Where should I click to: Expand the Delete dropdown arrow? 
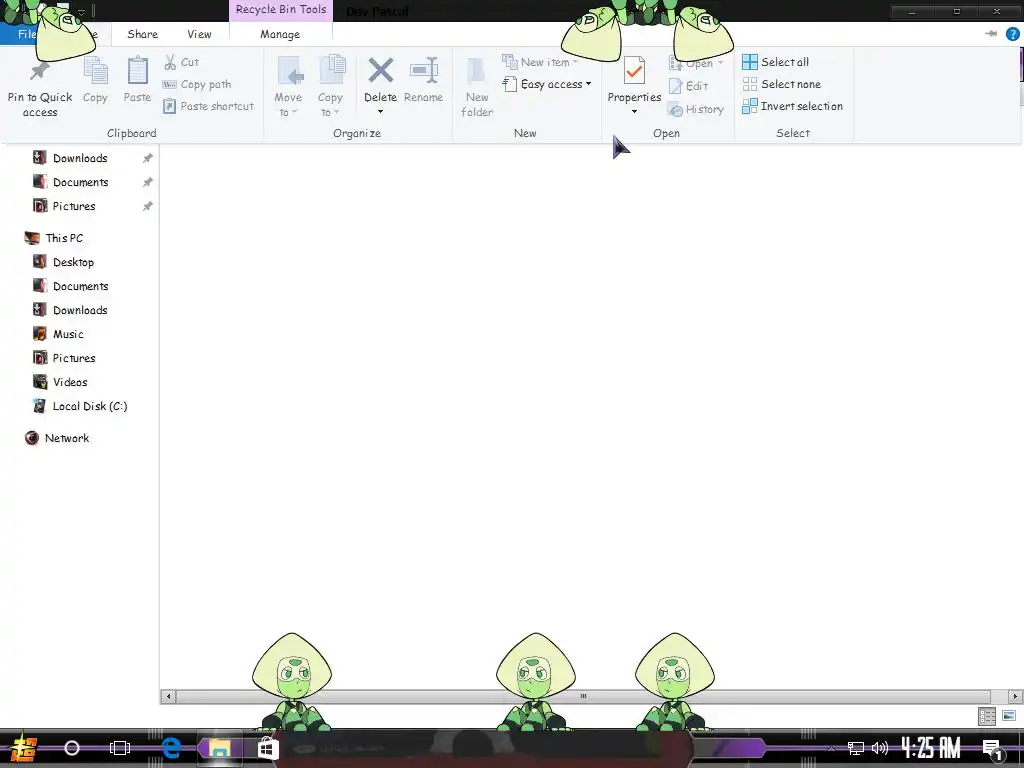[x=380, y=112]
